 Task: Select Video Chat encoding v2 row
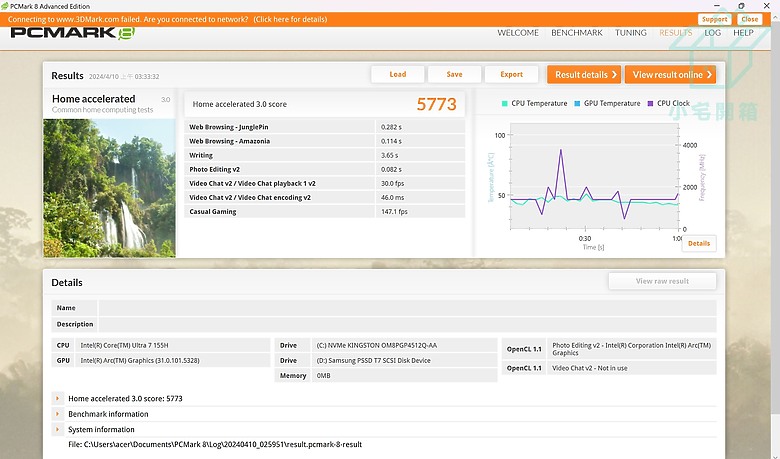click(x=324, y=197)
